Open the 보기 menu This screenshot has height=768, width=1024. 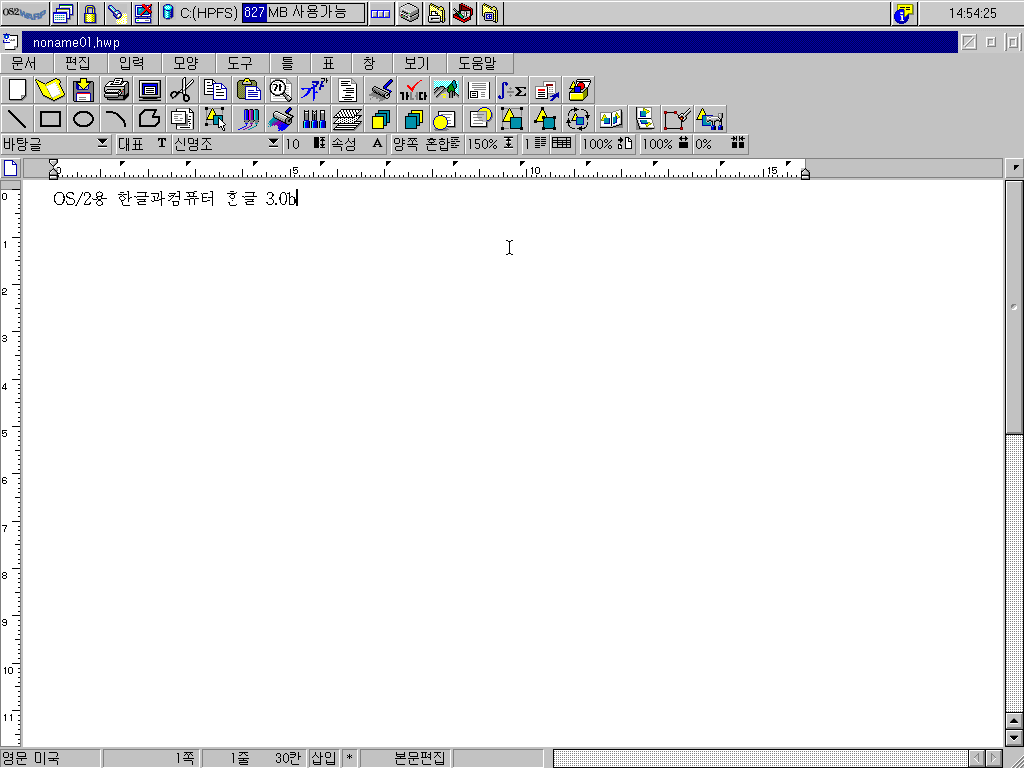coord(417,63)
